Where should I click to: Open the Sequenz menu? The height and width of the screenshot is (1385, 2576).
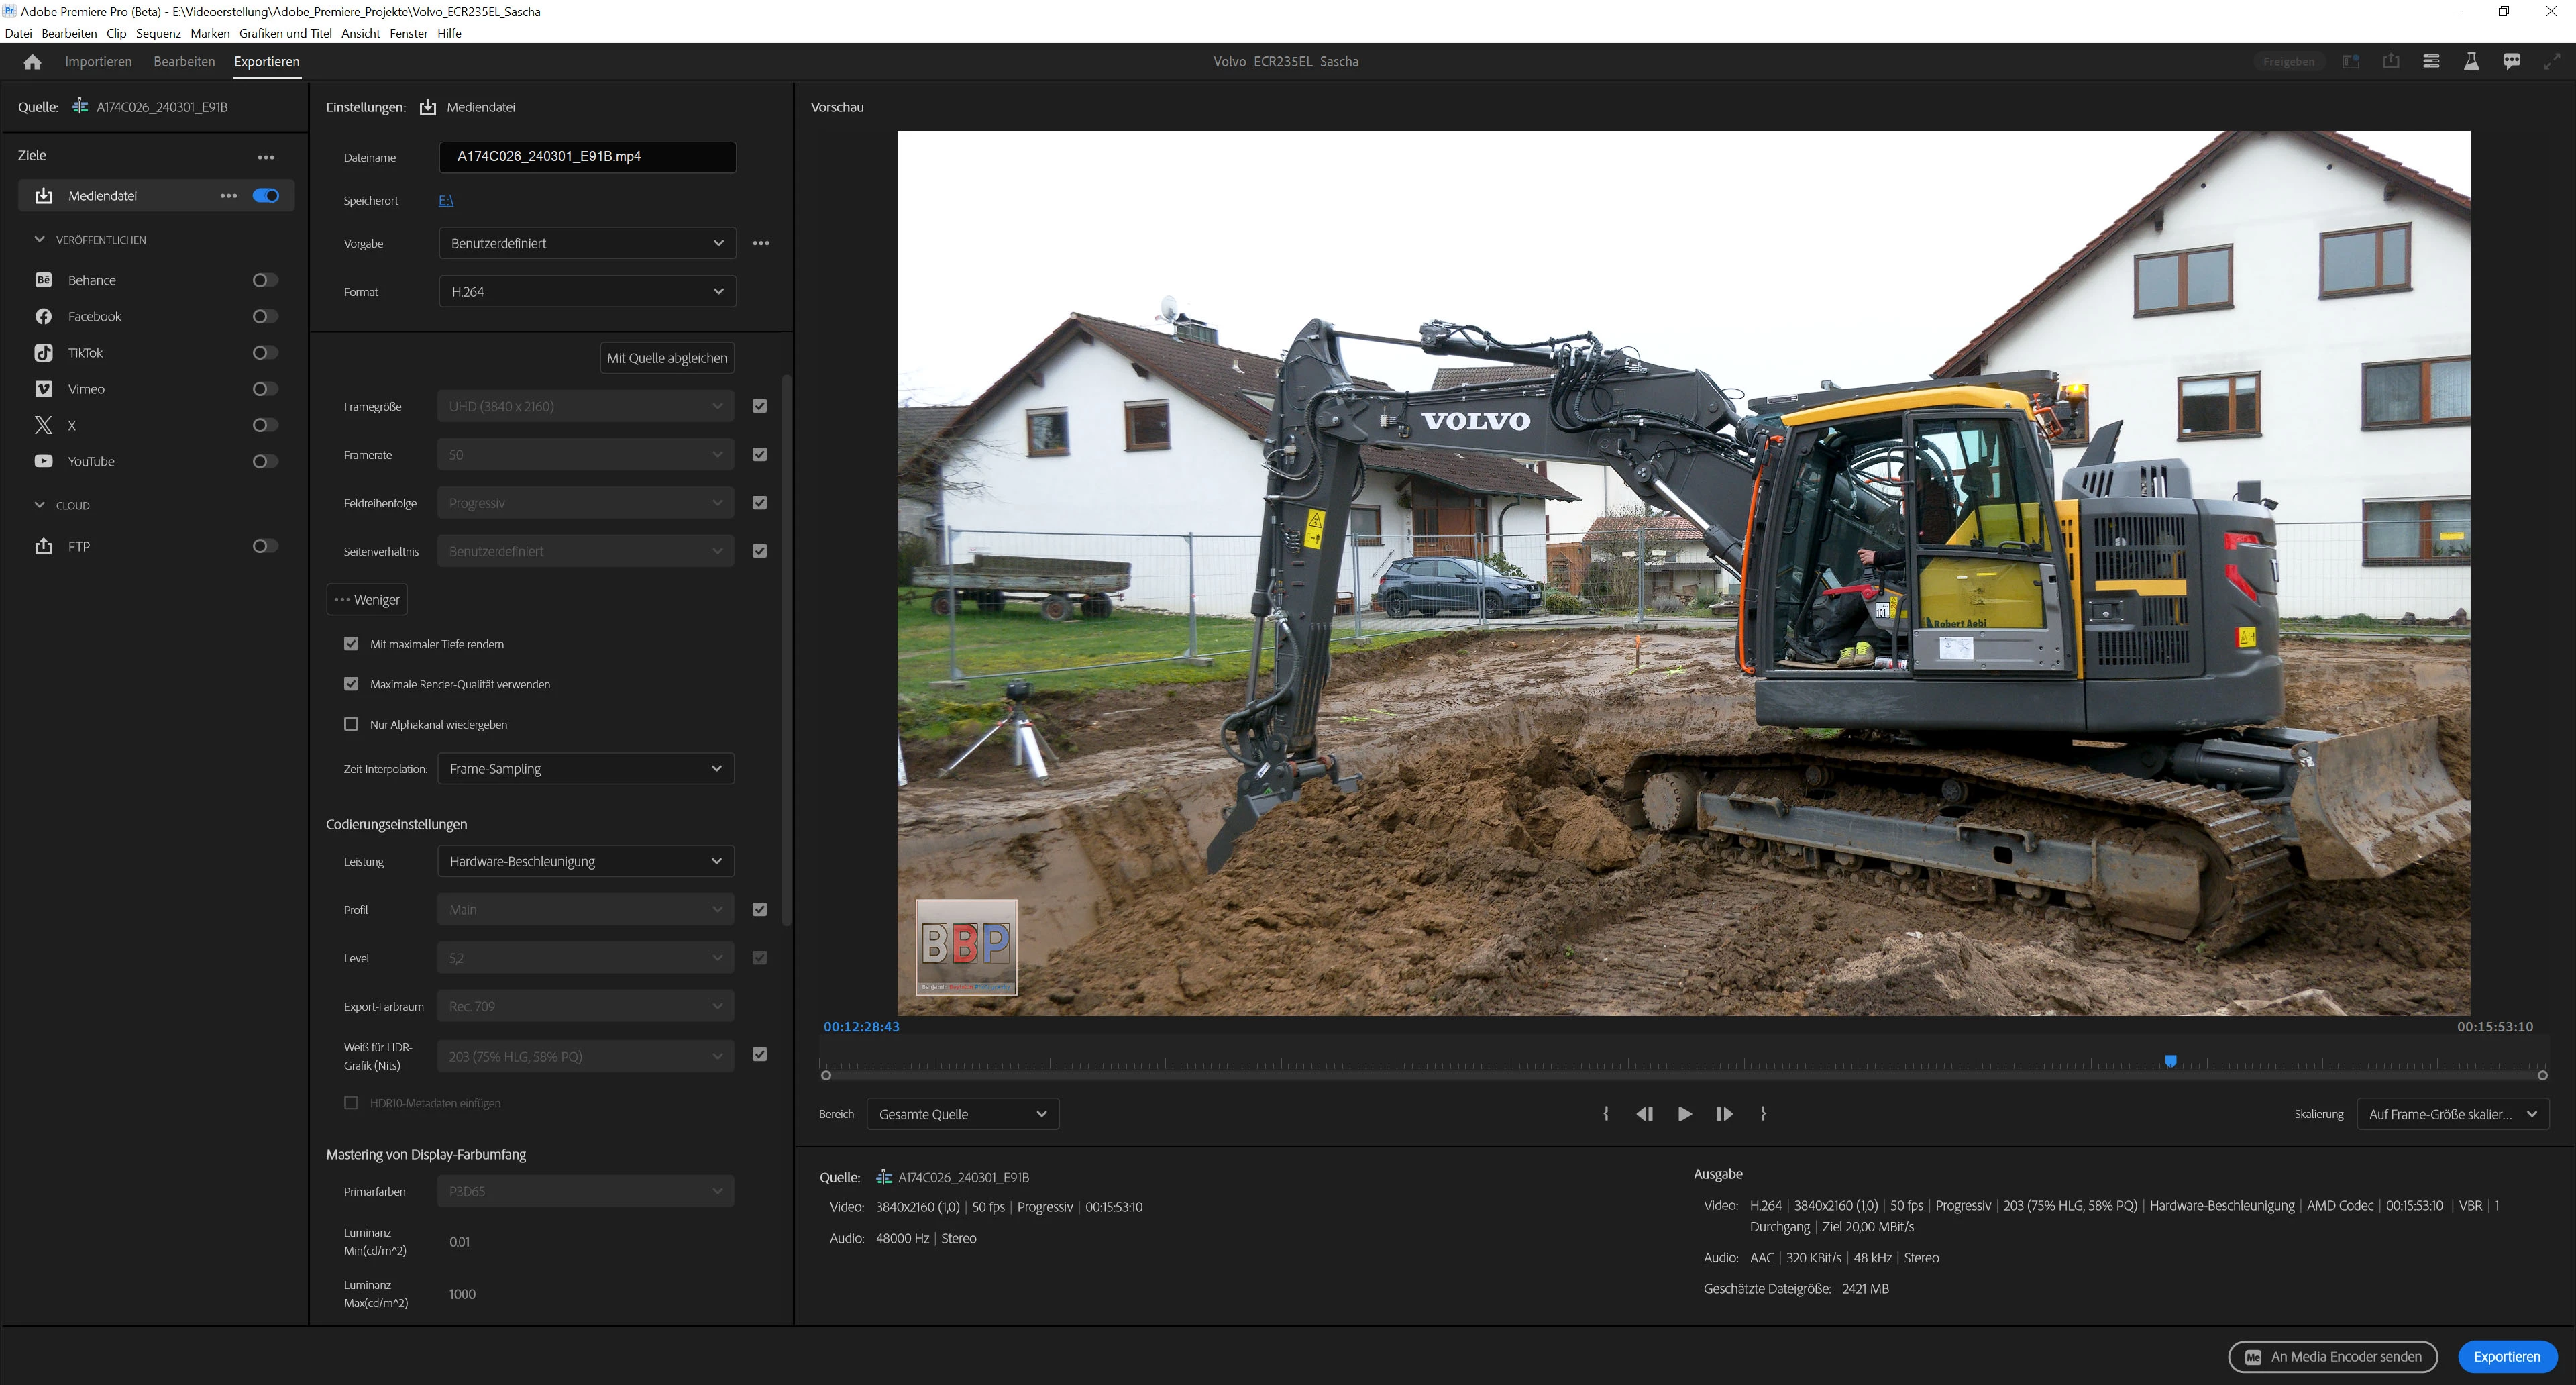(158, 33)
